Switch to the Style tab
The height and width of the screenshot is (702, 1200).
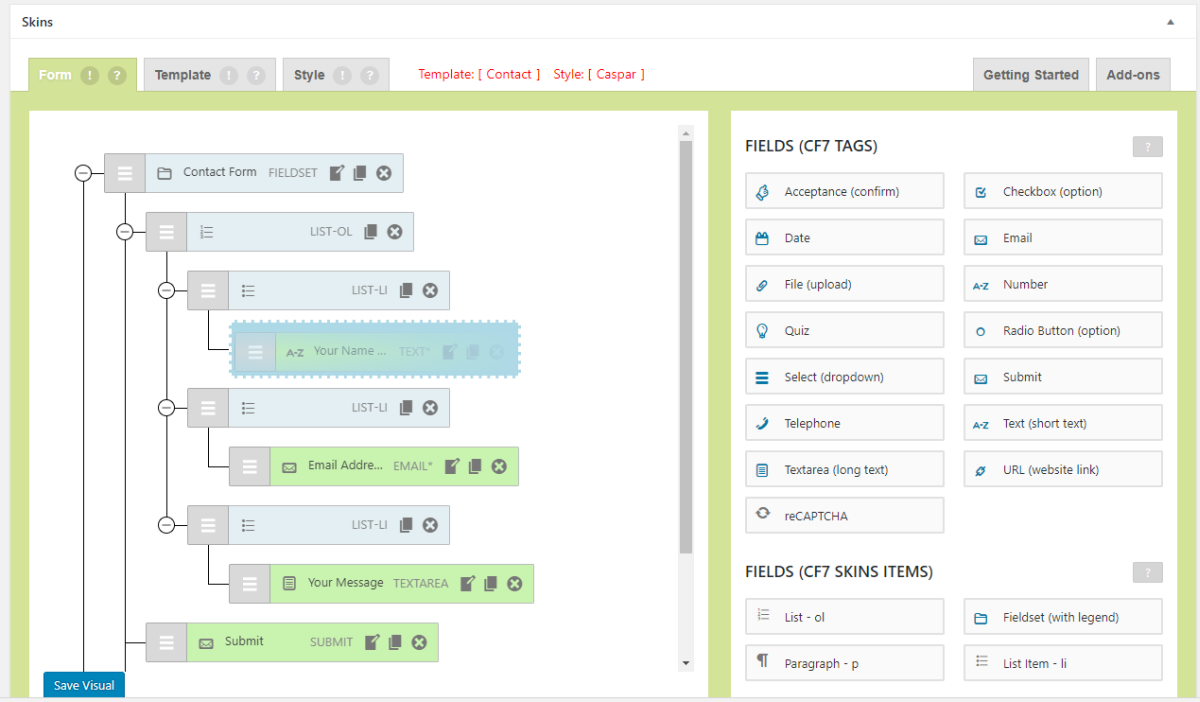[x=309, y=75]
